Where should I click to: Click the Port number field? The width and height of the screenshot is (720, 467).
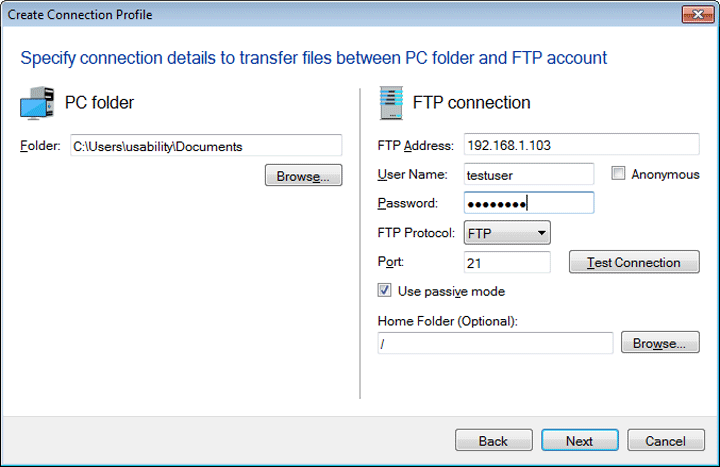[x=507, y=262]
